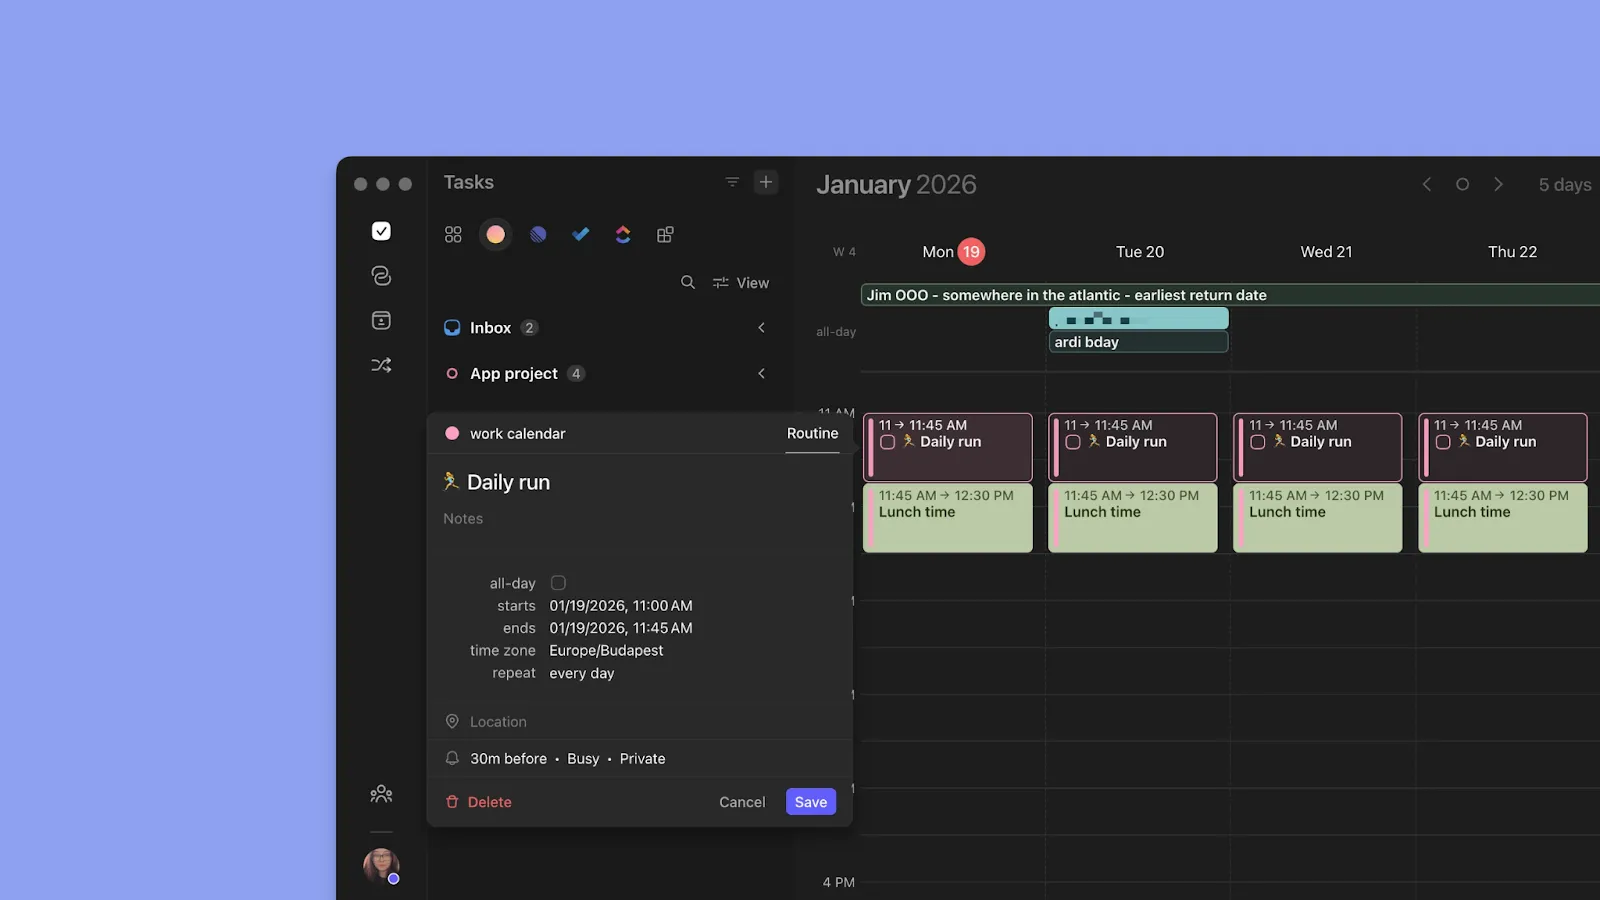The height and width of the screenshot is (900, 1600).
Task: Select Thu 22 day header
Action: 1512,252
